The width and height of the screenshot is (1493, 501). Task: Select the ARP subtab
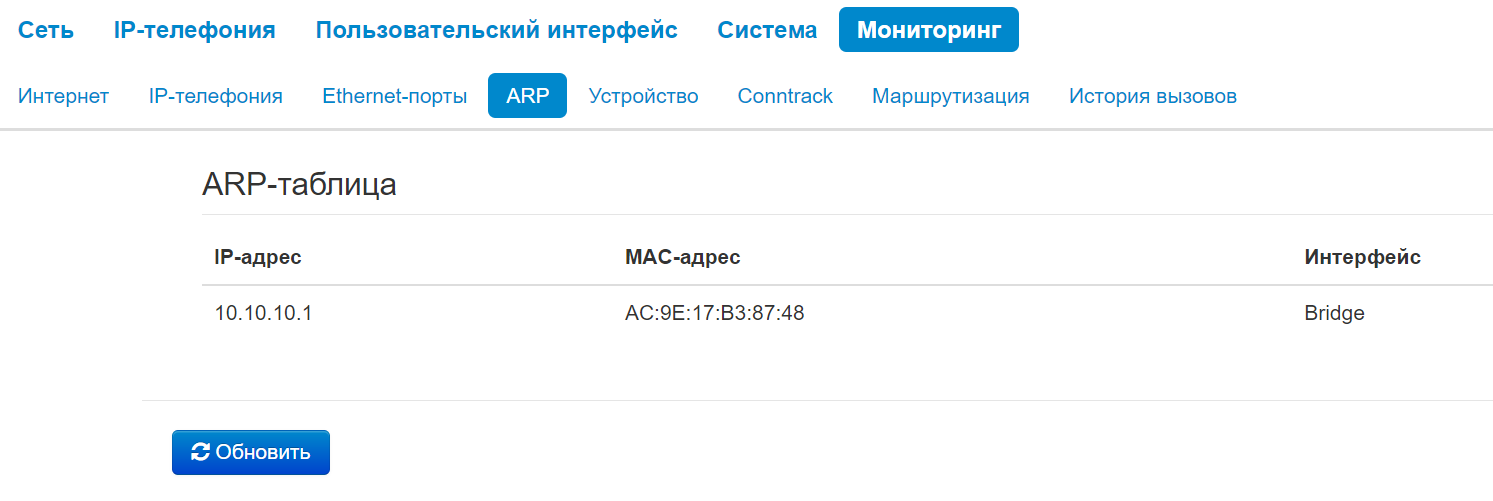pyautogui.click(x=527, y=96)
